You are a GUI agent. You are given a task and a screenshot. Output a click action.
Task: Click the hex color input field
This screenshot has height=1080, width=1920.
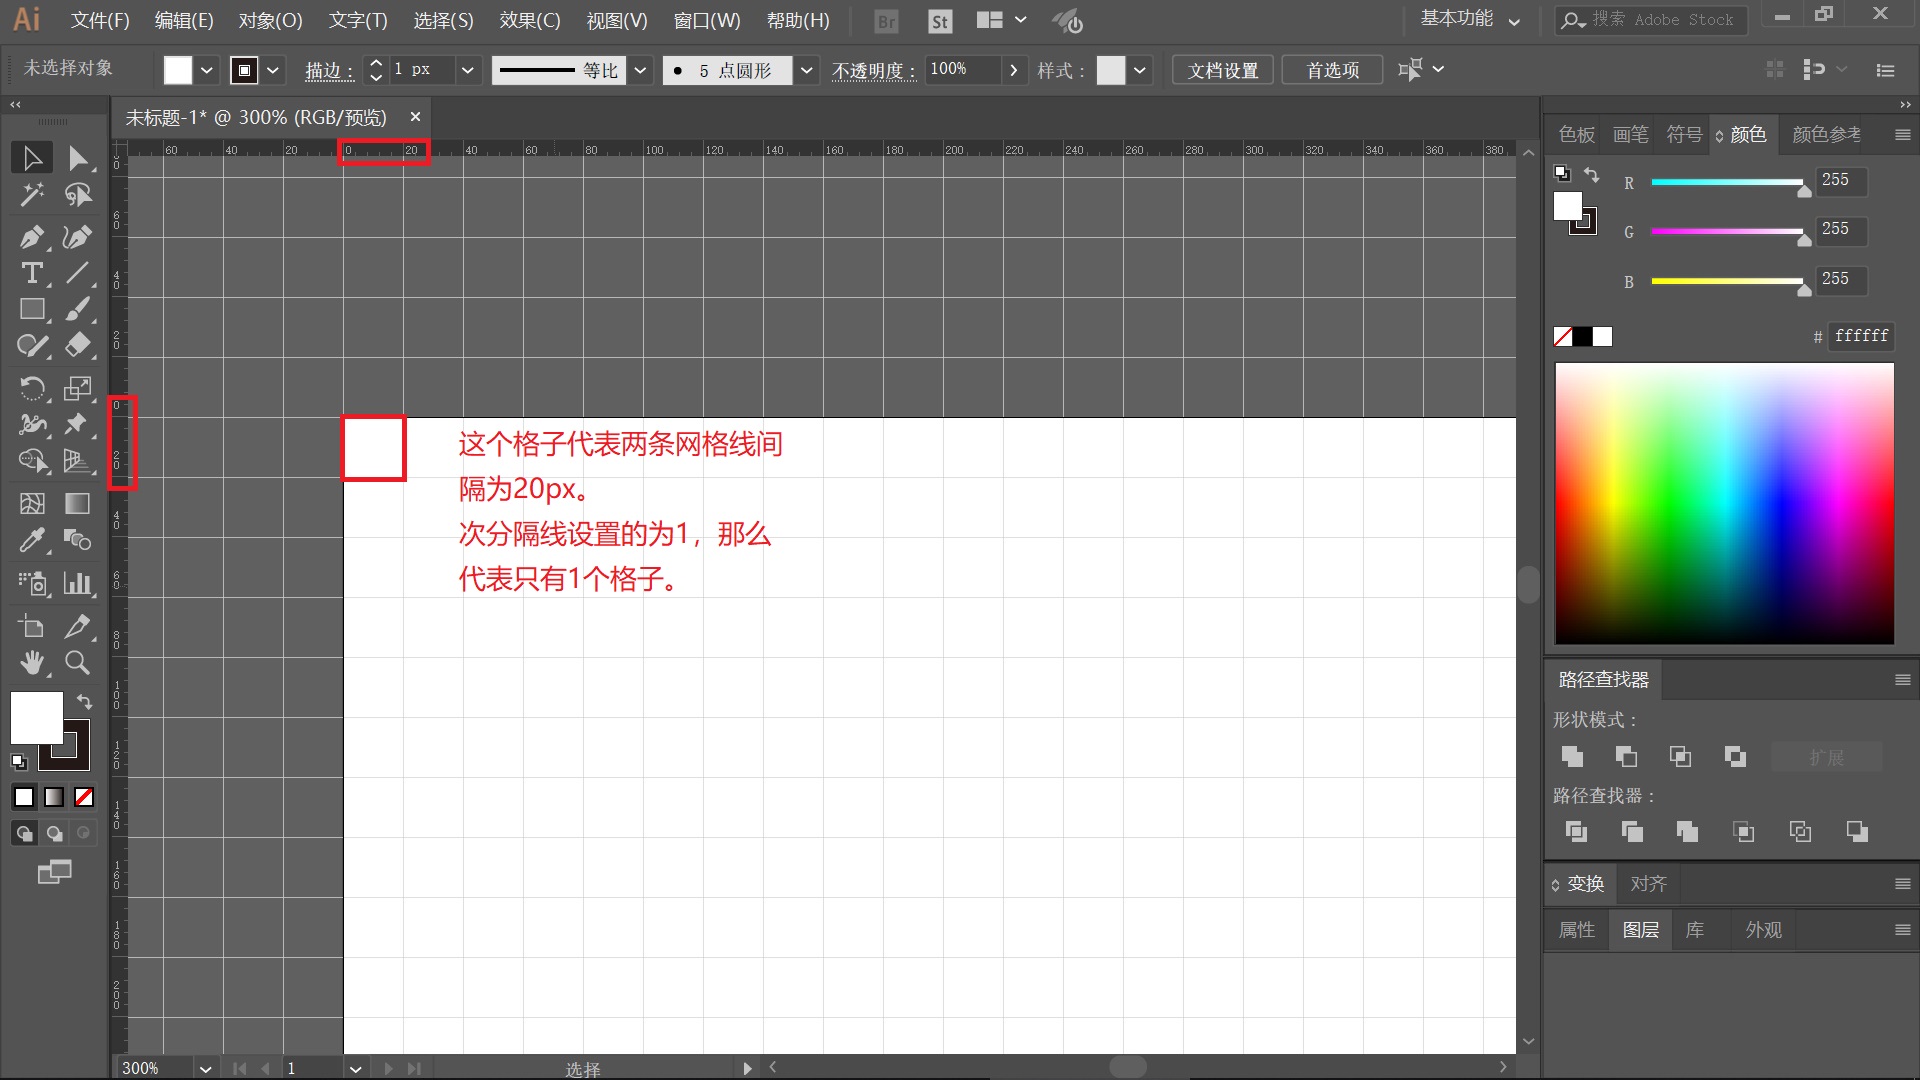coord(1860,336)
